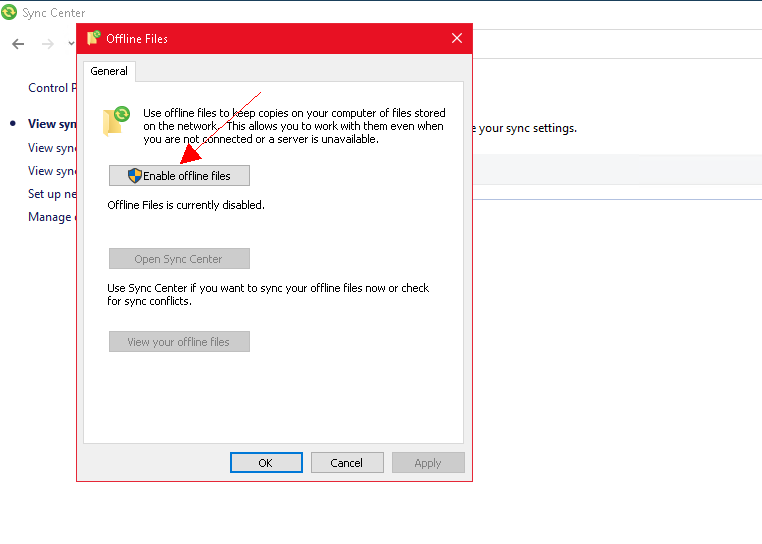
Task: Select the General tab
Action: tap(109, 71)
